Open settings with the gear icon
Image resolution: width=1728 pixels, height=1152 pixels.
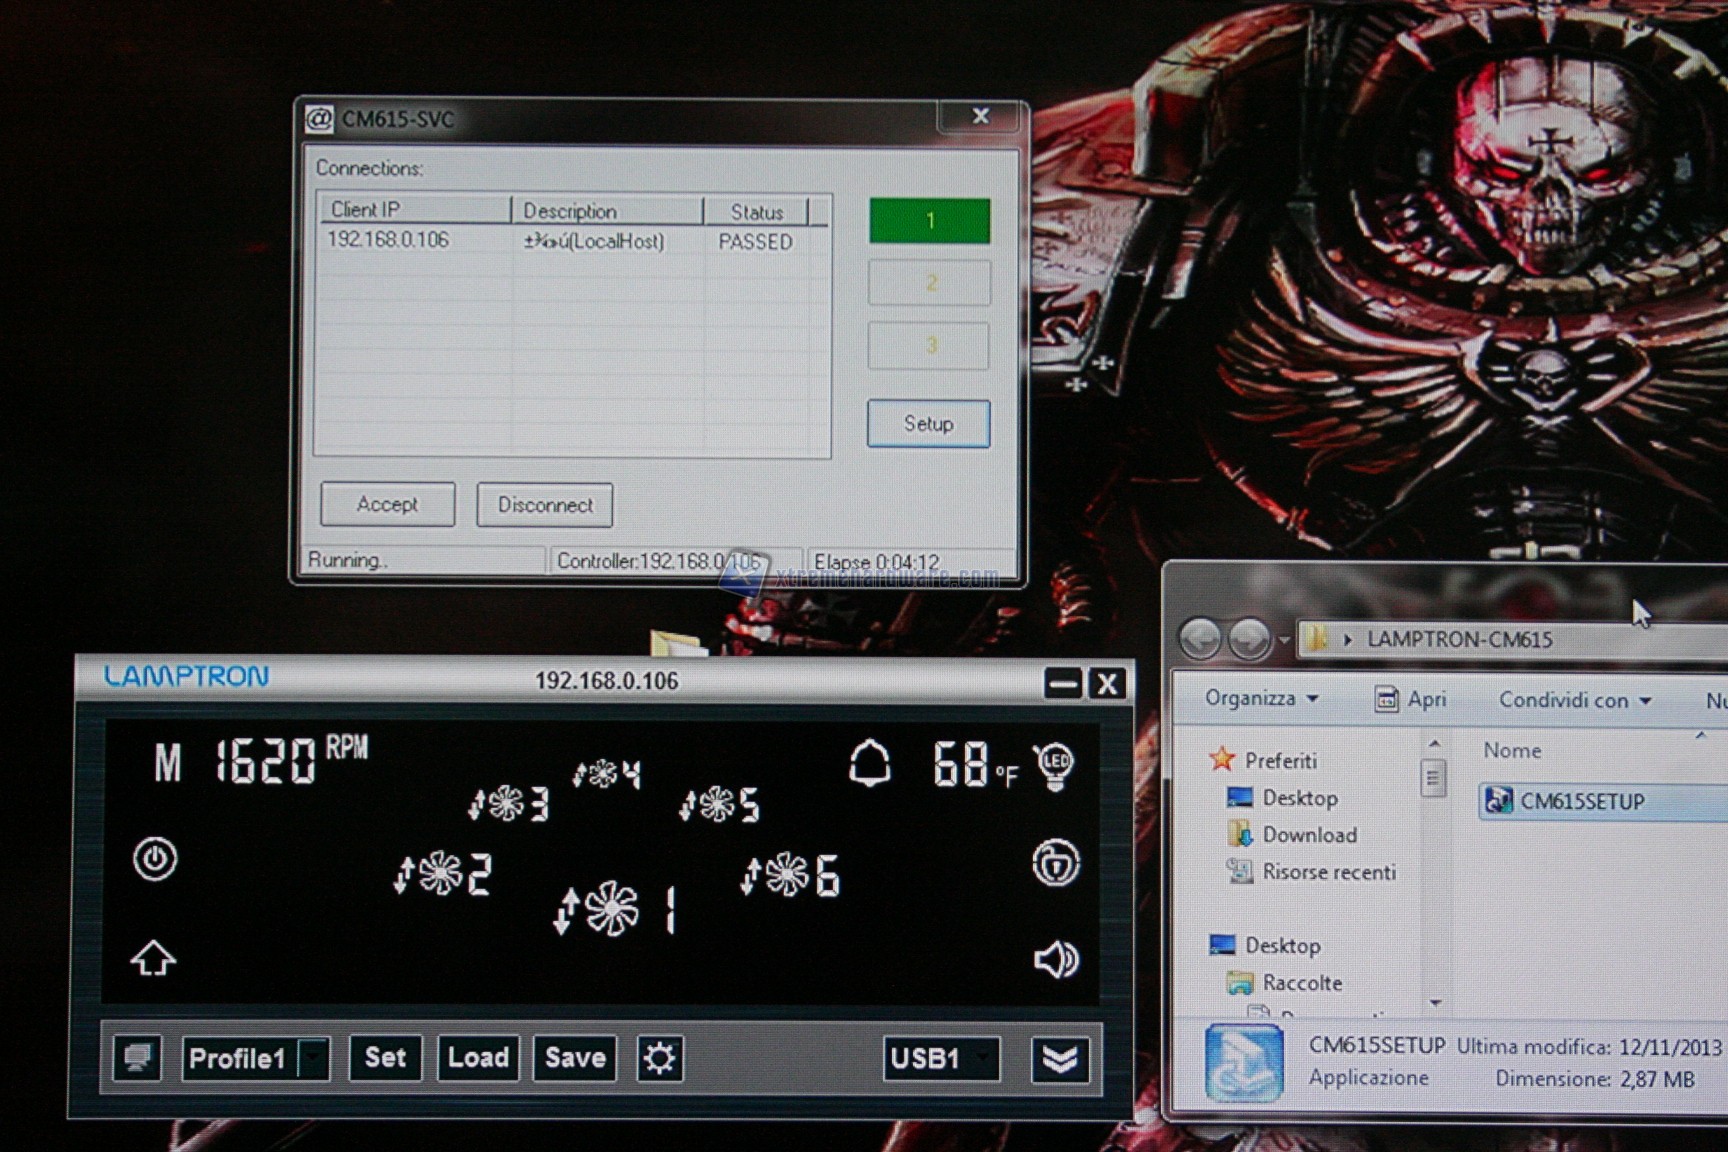(x=660, y=1058)
